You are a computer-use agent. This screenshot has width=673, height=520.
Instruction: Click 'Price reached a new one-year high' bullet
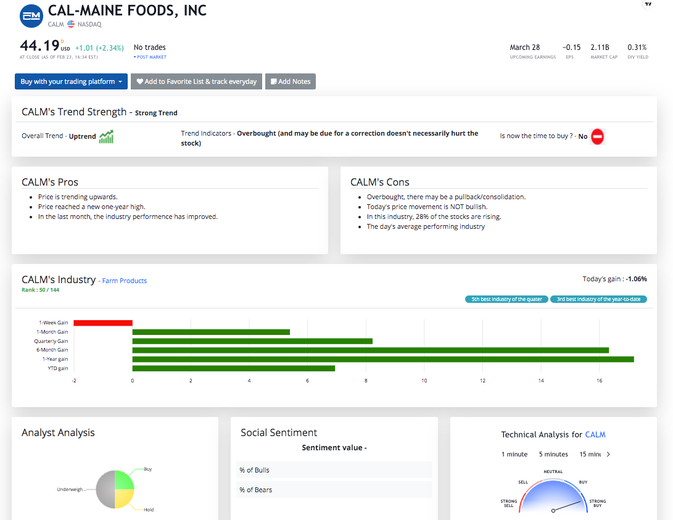pos(91,207)
